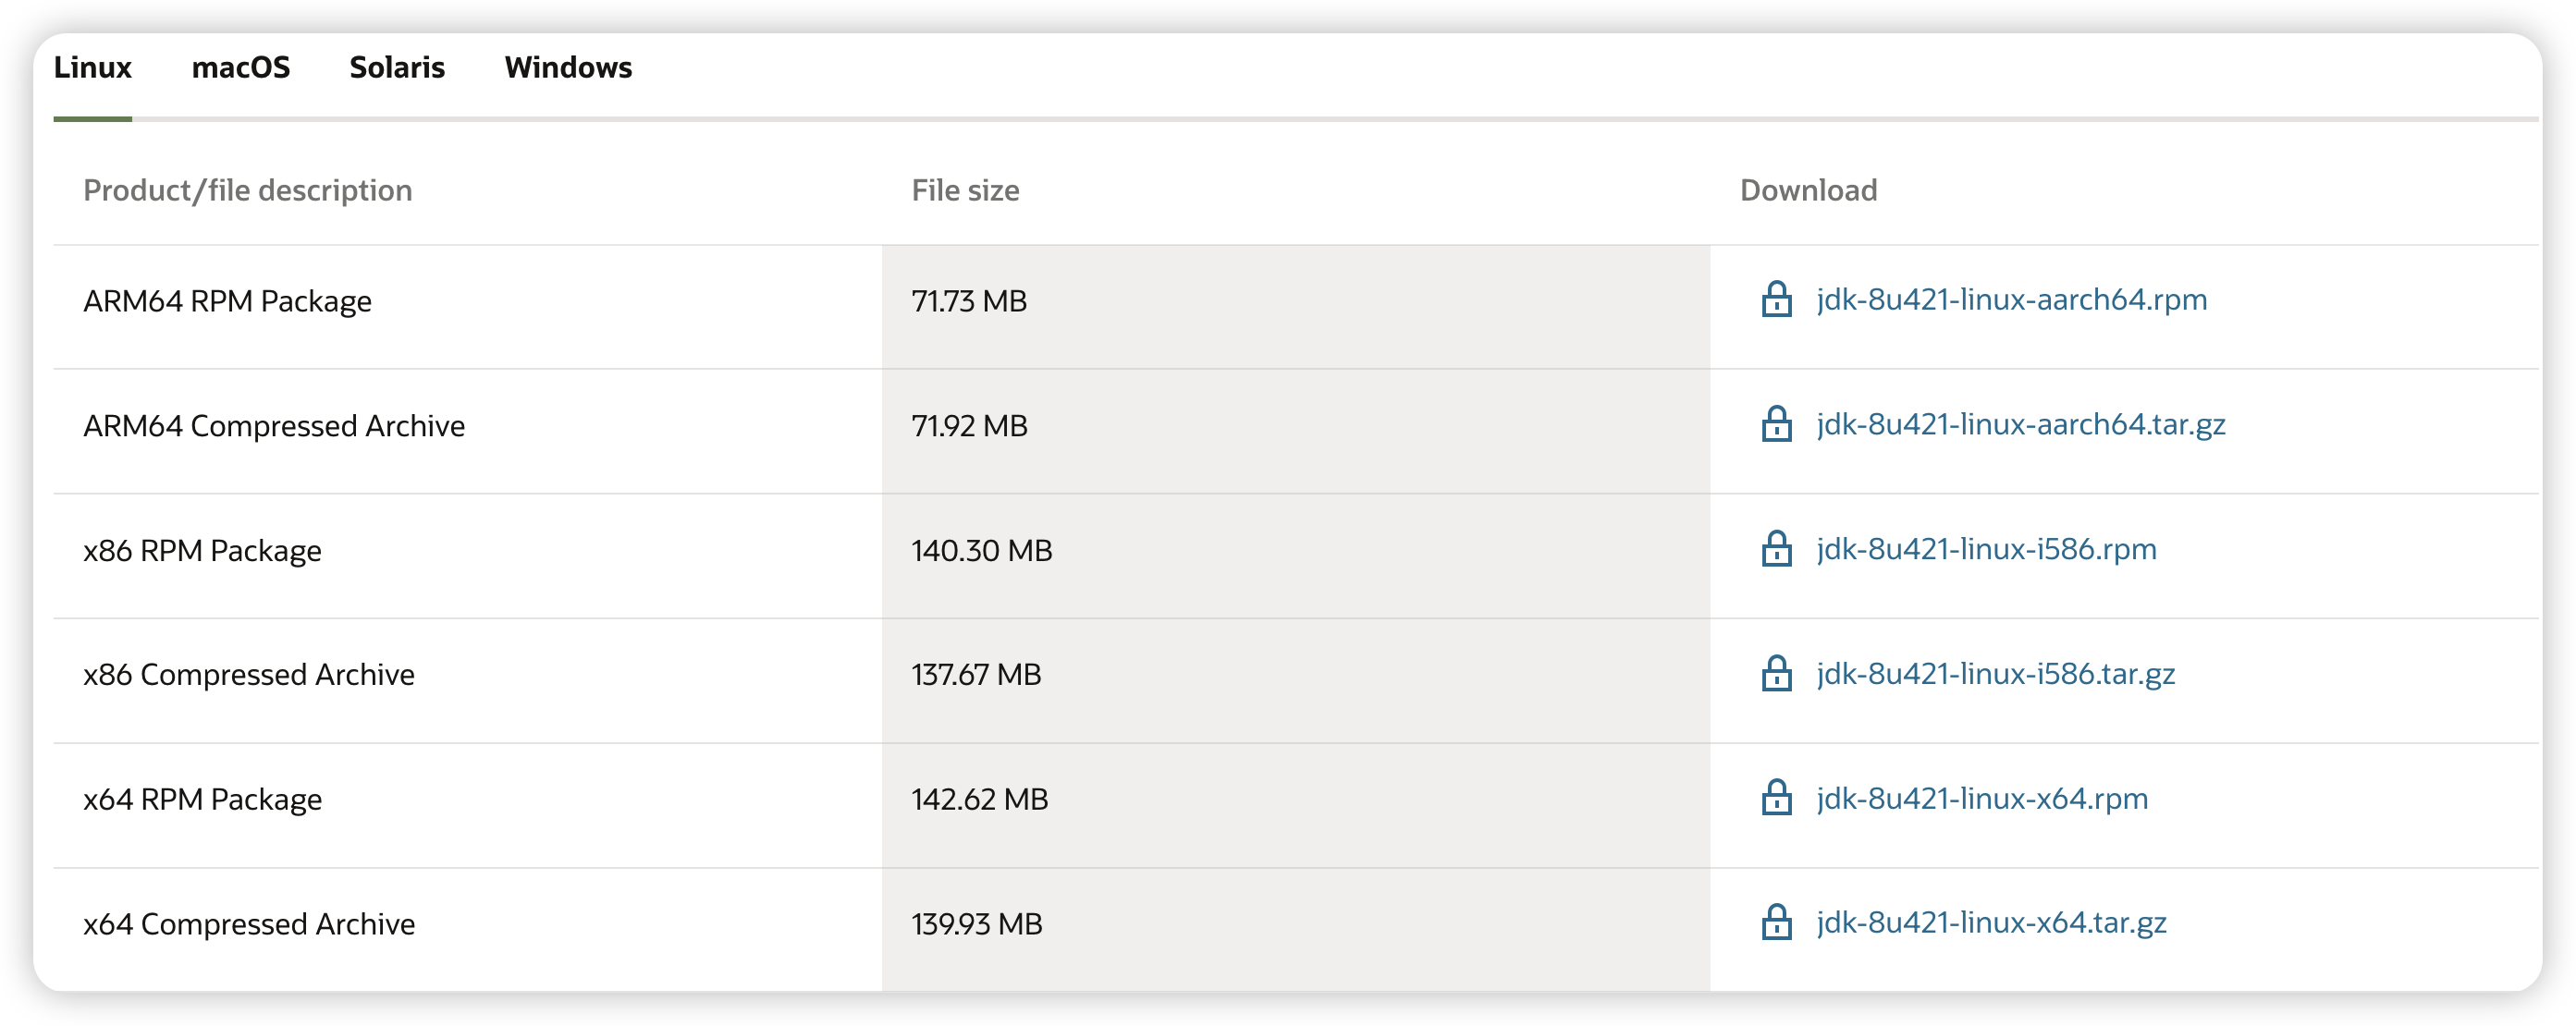The height and width of the screenshot is (1026, 2576).
Task: Click lock icon beside jdk-8u421-linux-aarch64.rpm
Action: (x=1776, y=300)
